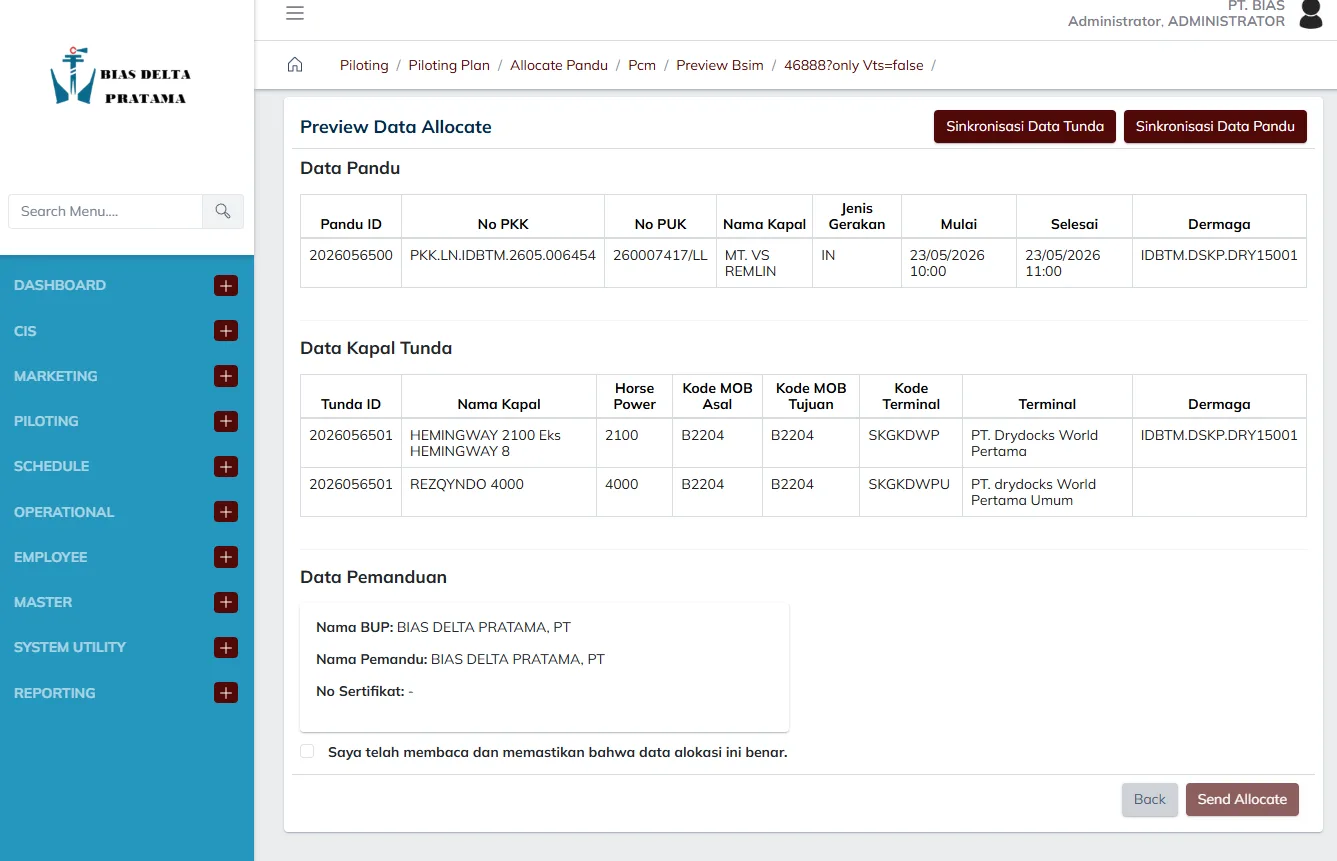
Task: Expand the EMPLOYEE plus icon
Action: 226,557
